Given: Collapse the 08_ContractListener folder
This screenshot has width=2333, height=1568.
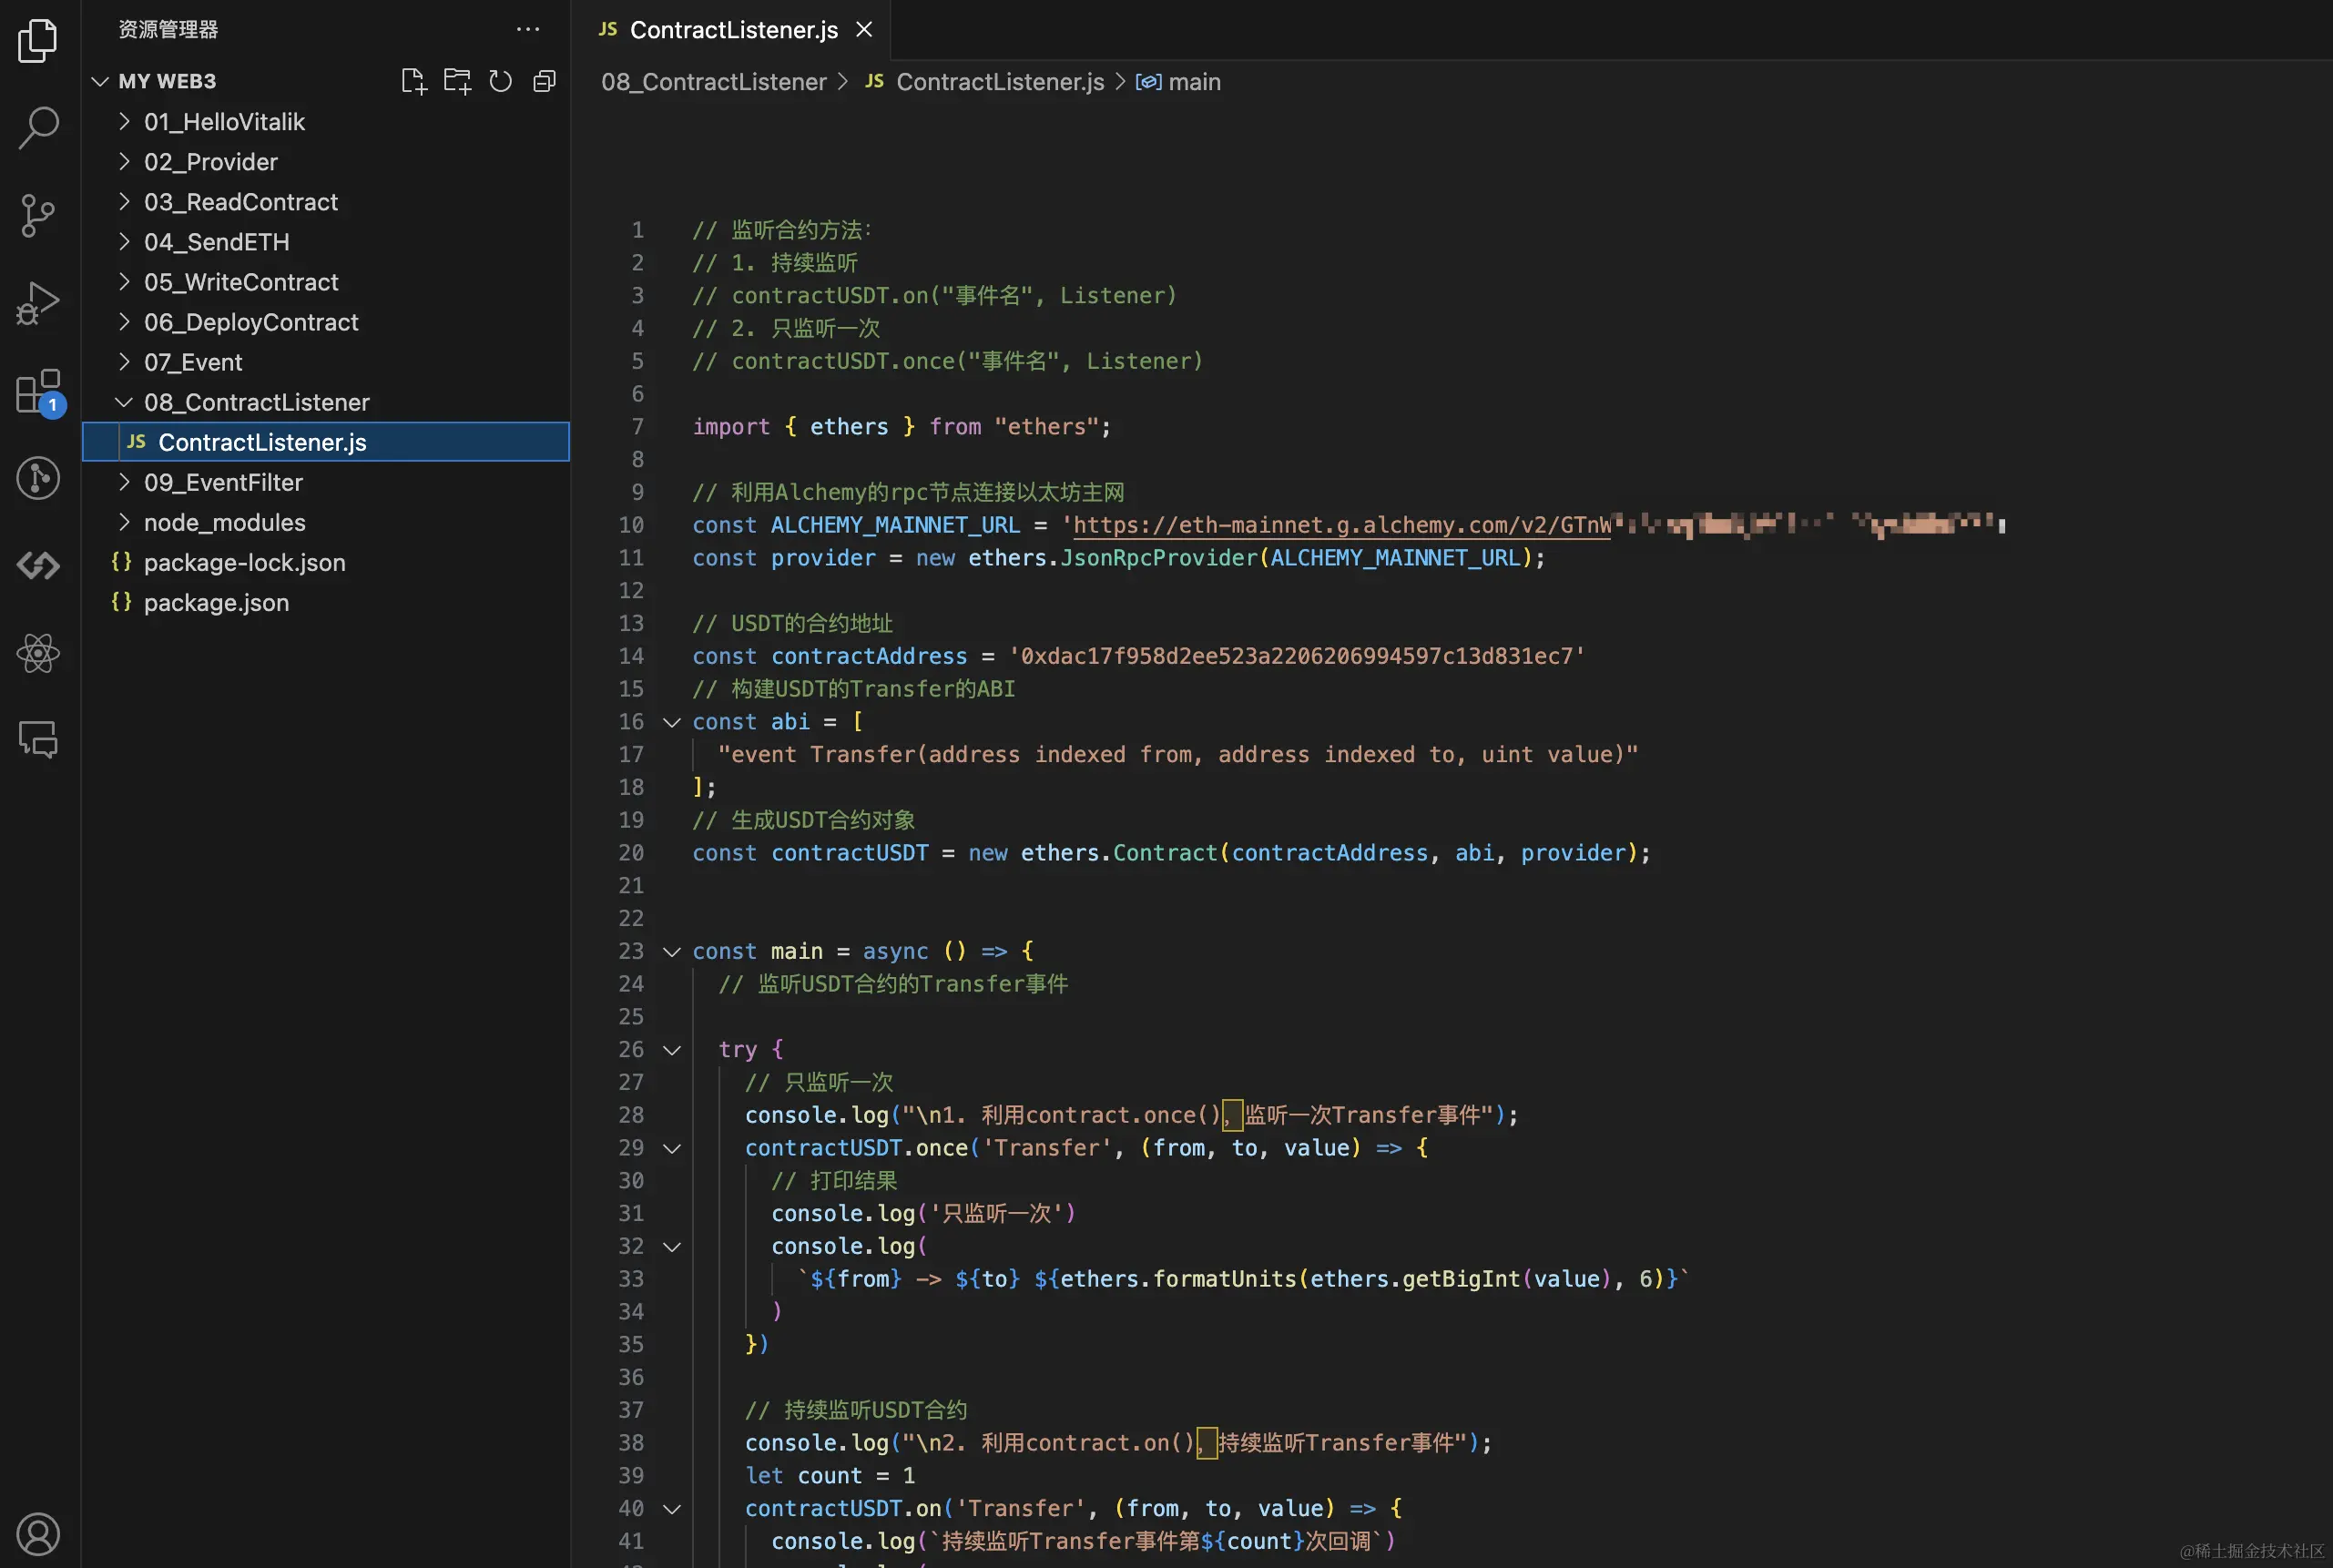Looking at the screenshot, I should point(256,402).
